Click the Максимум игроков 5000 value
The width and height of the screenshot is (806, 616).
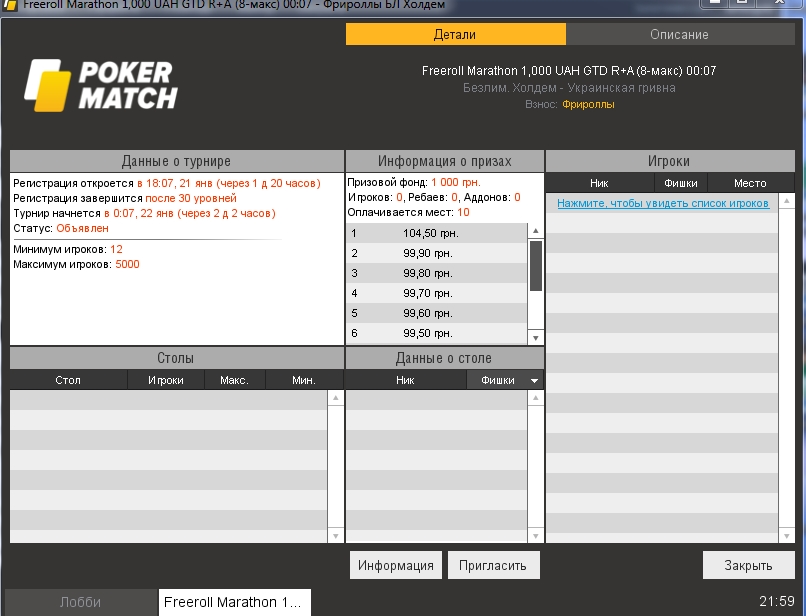(127, 265)
